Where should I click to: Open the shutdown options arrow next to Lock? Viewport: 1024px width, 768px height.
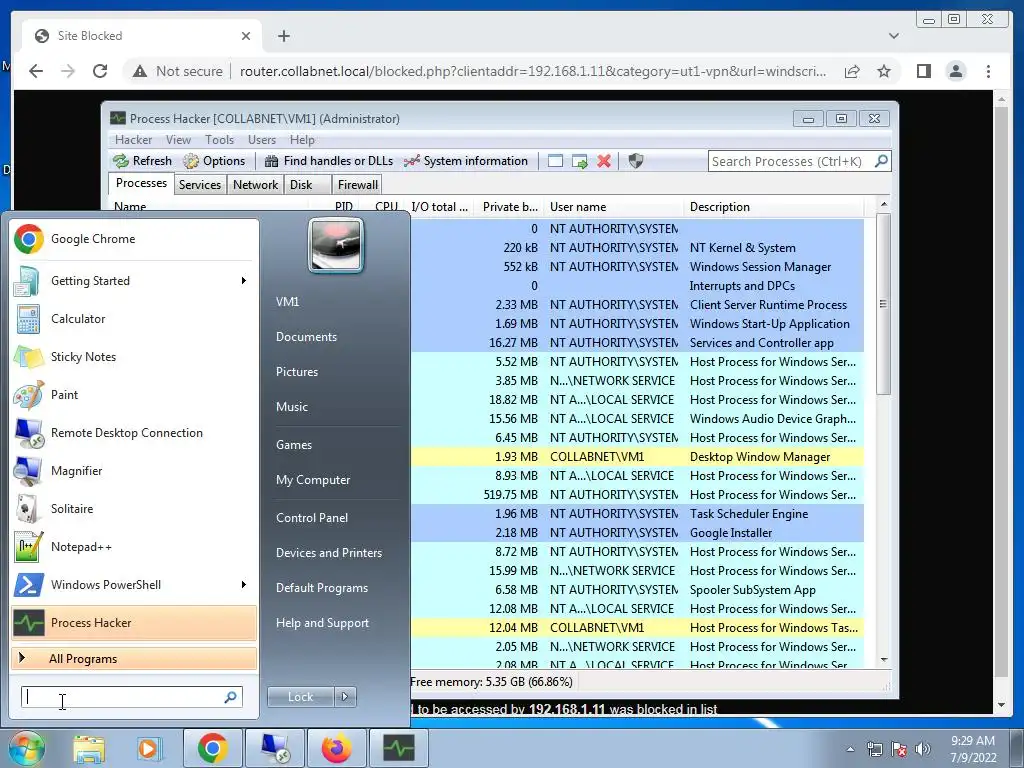pos(345,697)
